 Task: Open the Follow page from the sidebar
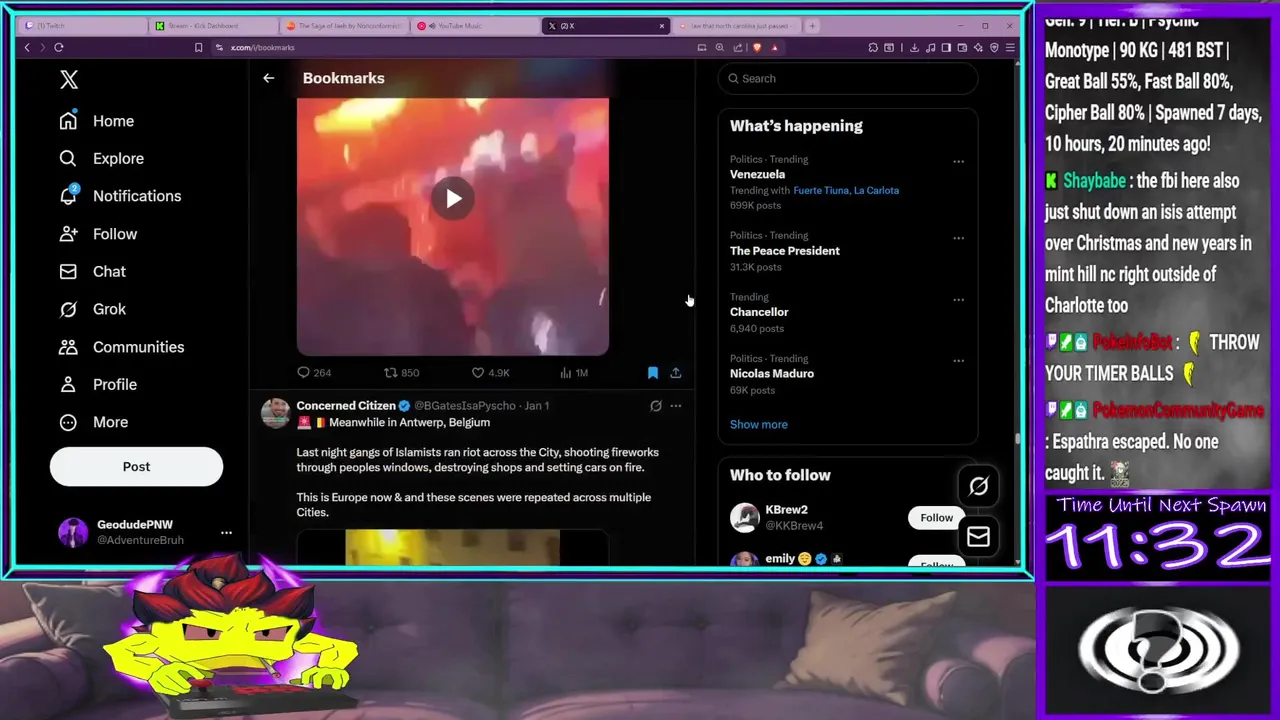point(98,234)
